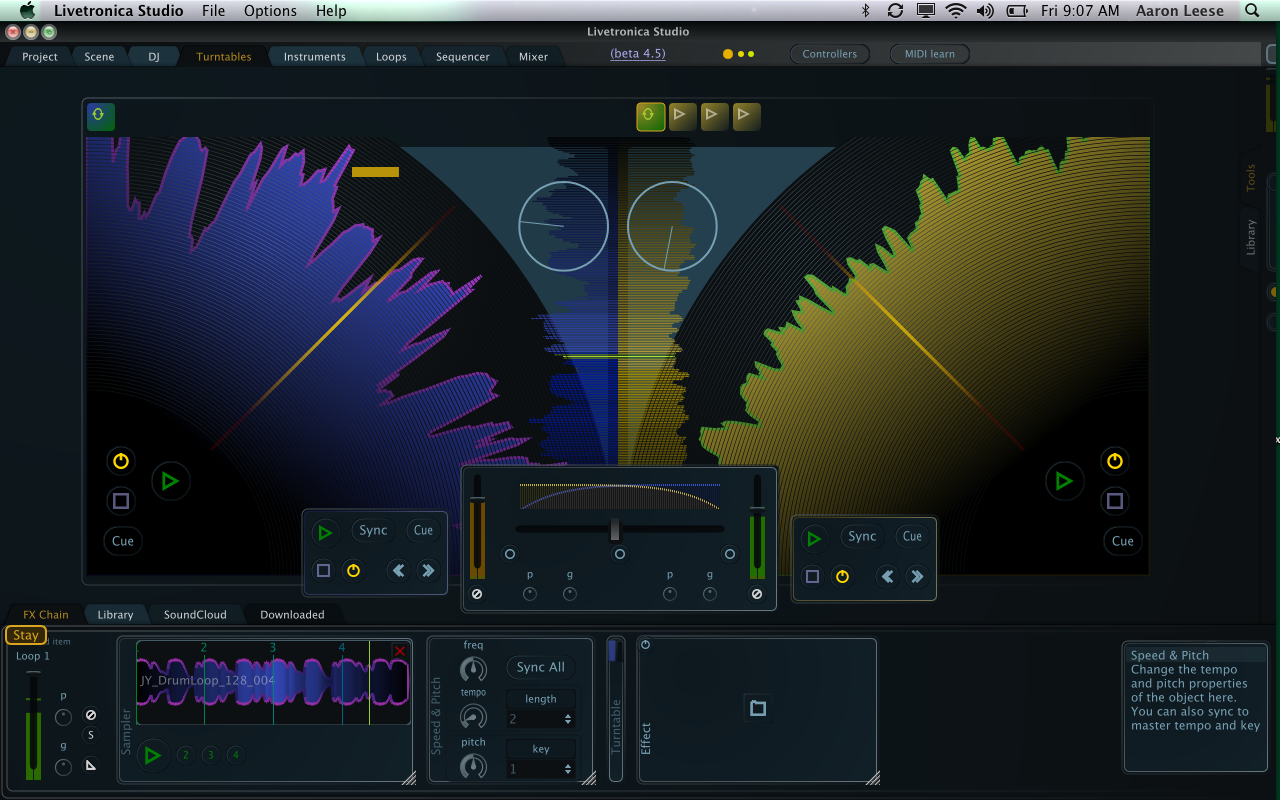Select the right crossfader position circle

pyautogui.click(x=730, y=554)
